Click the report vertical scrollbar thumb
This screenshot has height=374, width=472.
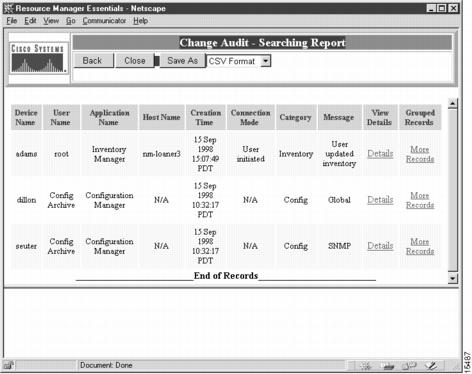[453, 190]
